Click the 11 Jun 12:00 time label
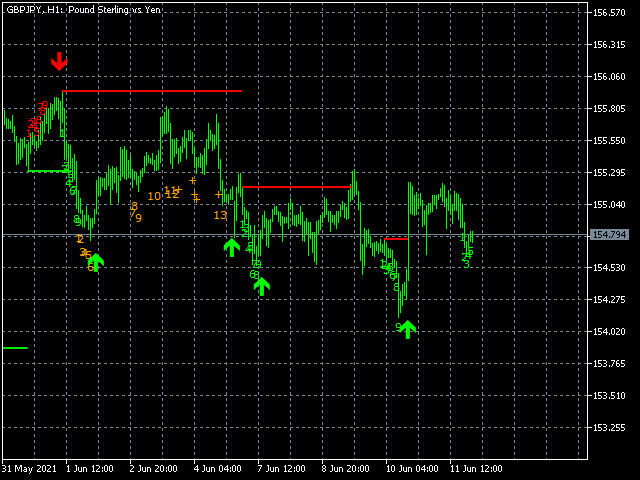 click(x=476, y=469)
